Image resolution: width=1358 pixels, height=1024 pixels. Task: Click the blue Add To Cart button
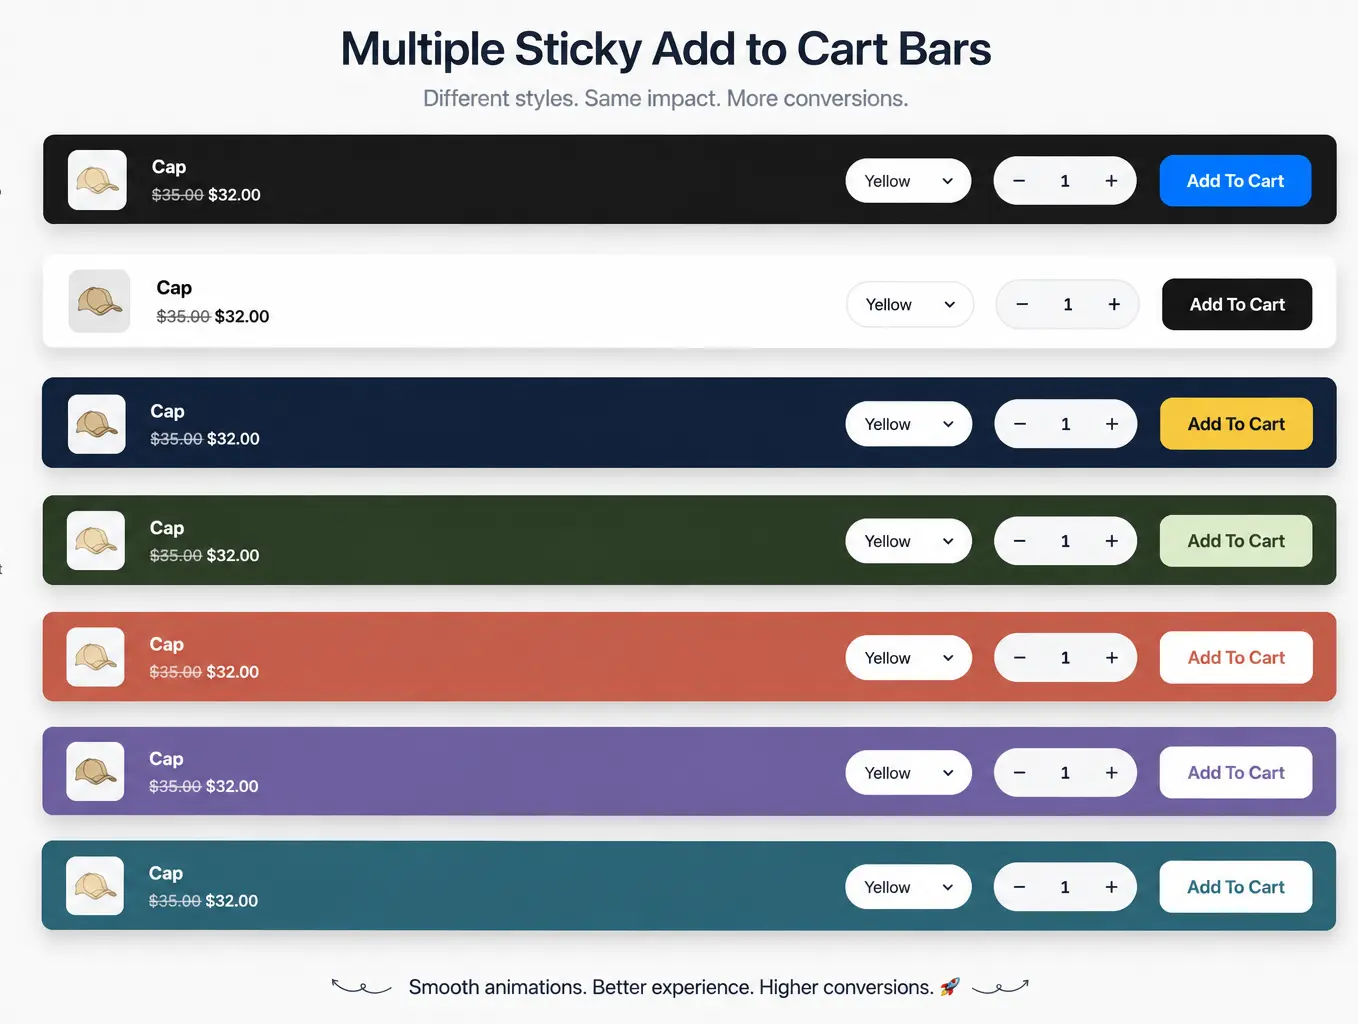(1235, 181)
